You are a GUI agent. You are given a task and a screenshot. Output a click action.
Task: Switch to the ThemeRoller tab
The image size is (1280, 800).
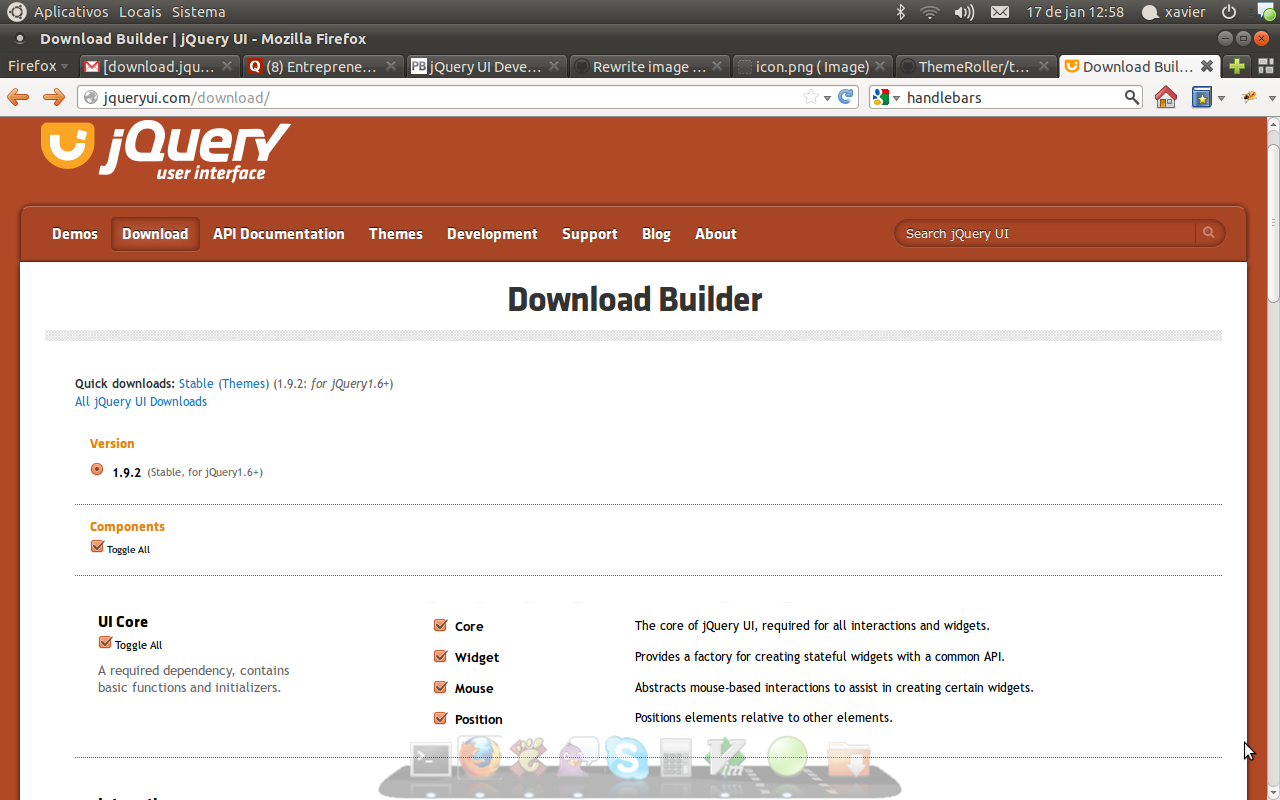point(974,67)
